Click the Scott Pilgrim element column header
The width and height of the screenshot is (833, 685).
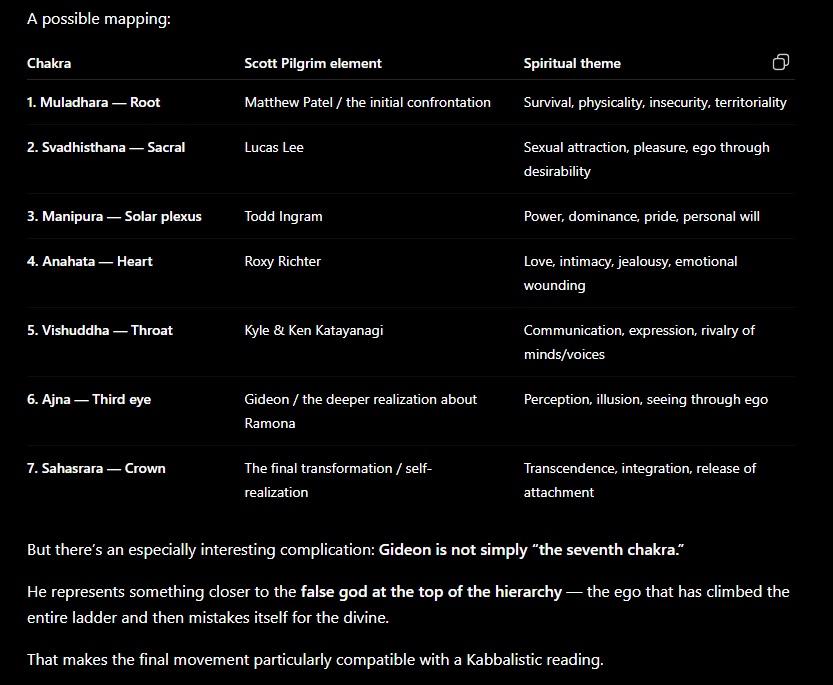click(x=313, y=63)
